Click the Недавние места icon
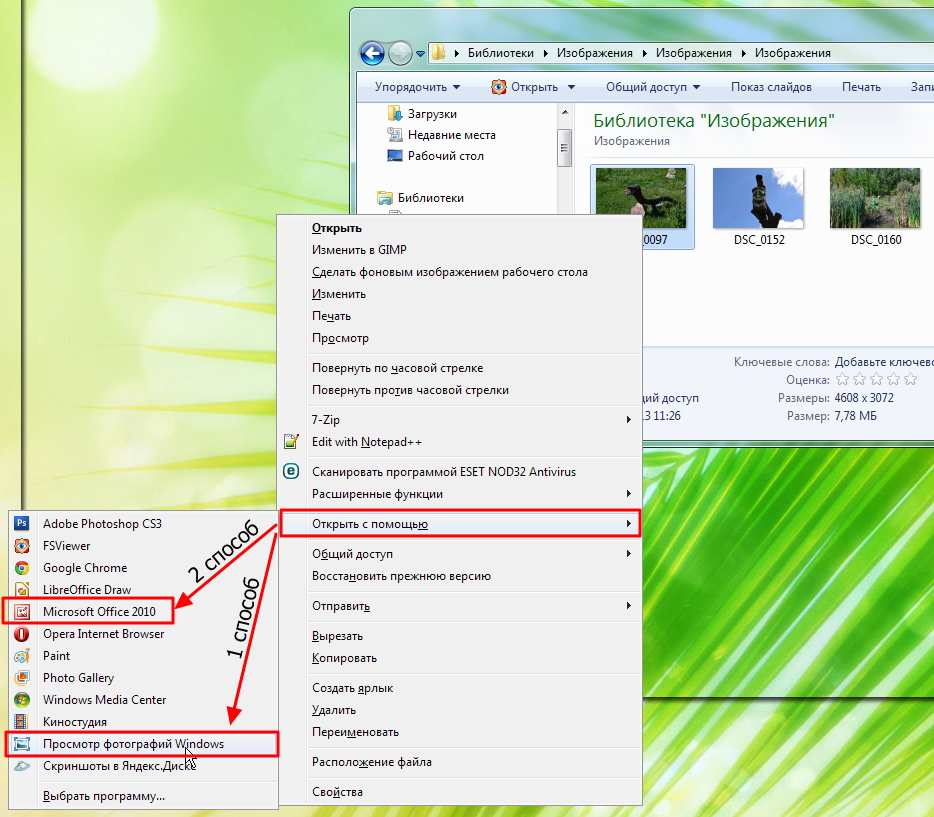934x817 pixels. click(x=394, y=135)
